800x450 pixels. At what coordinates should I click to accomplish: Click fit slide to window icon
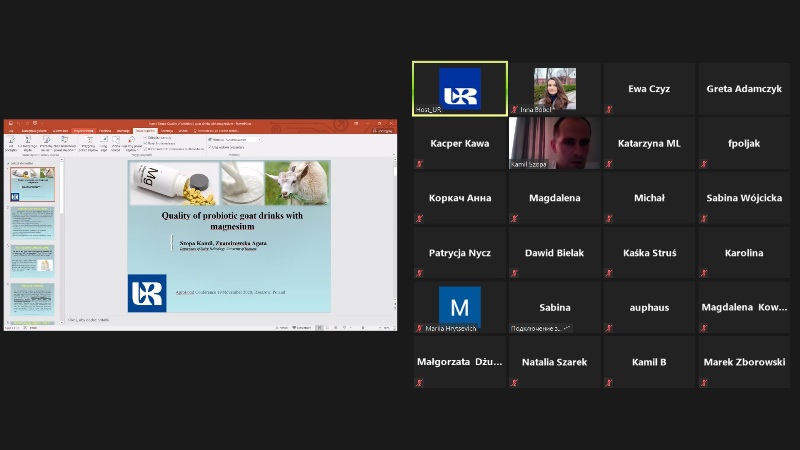[x=394, y=328]
